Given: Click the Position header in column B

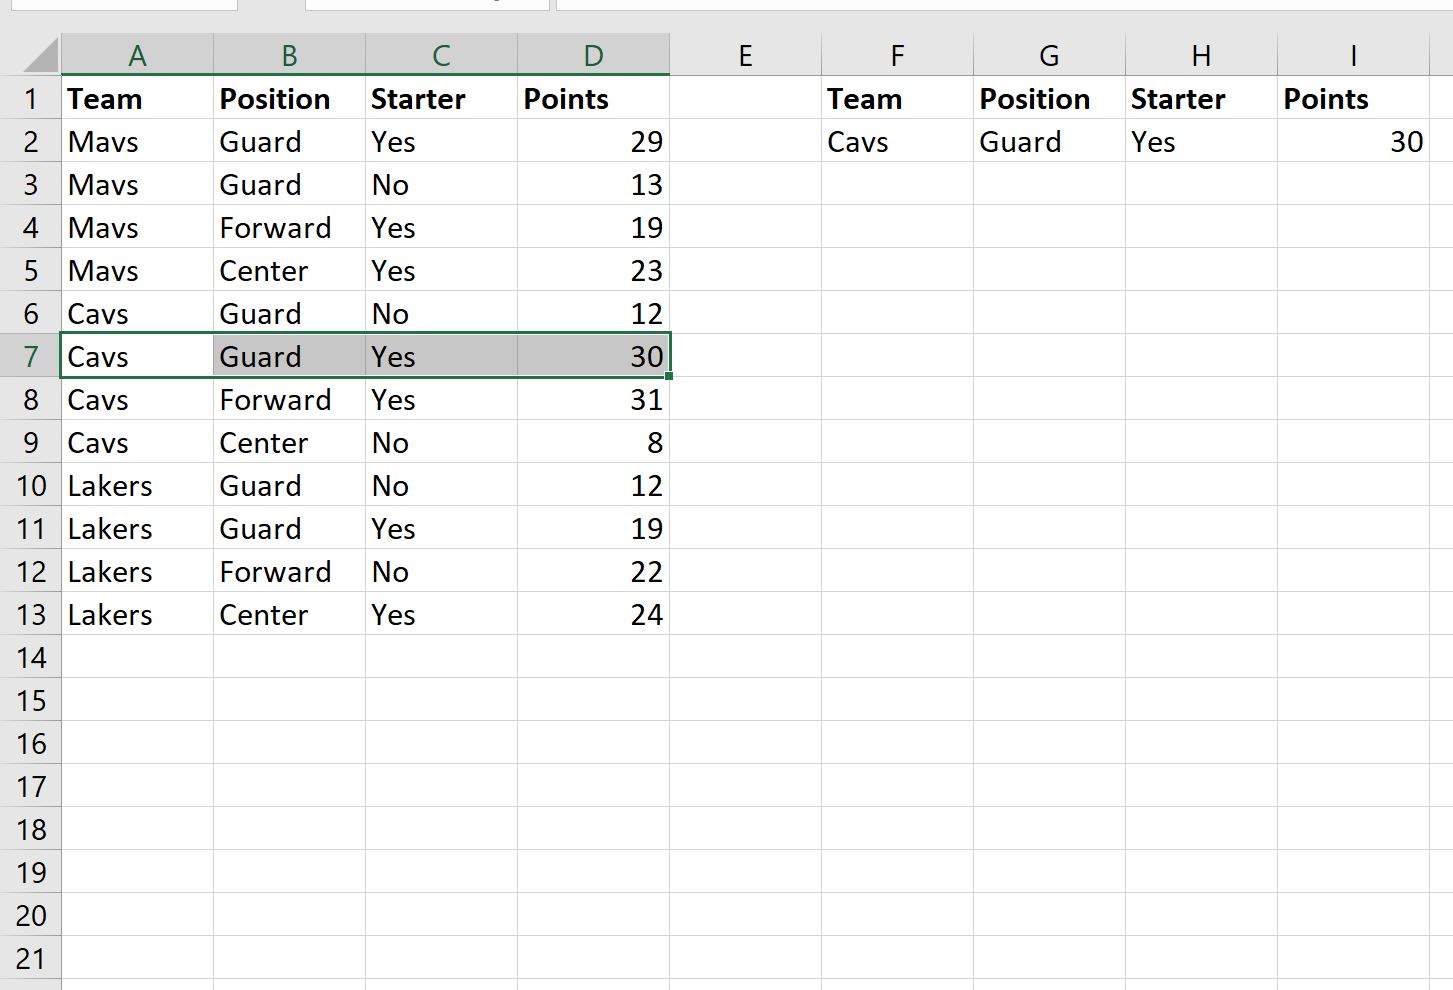Looking at the screenshot, I should (x=289, y=98).
